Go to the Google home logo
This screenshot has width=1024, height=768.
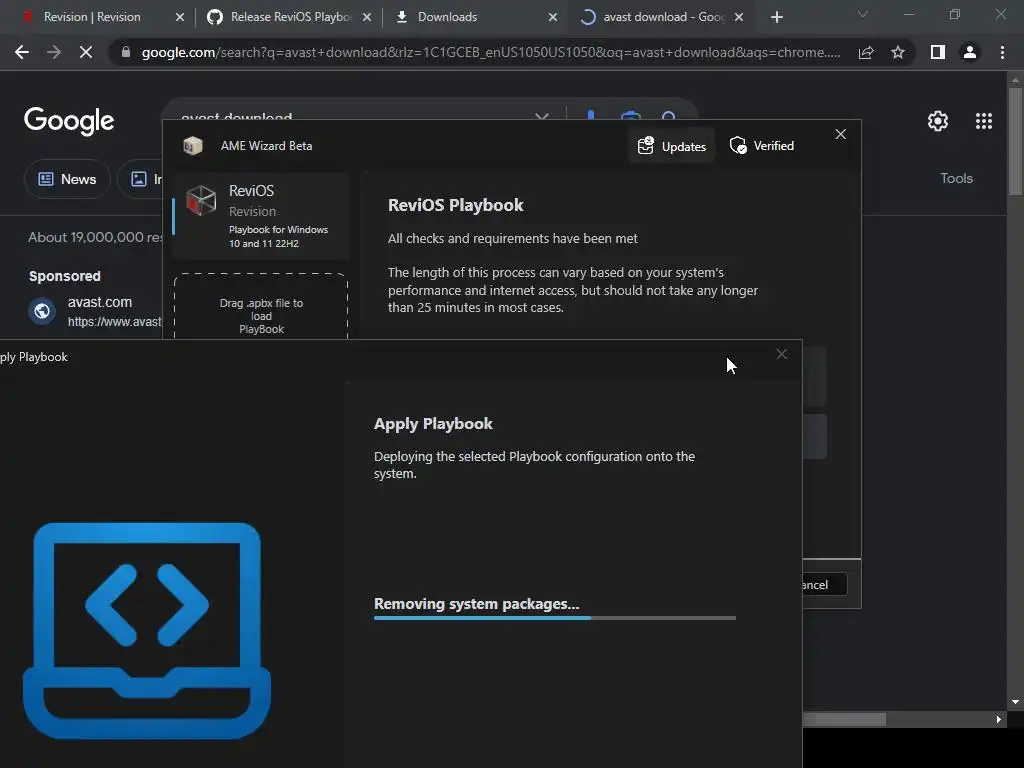(x=69, y=121)
